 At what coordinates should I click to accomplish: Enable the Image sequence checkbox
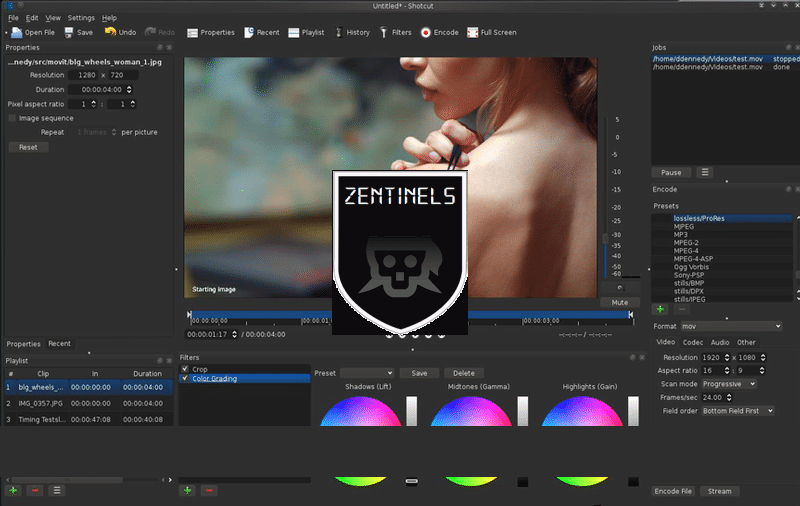coord(12,118)
